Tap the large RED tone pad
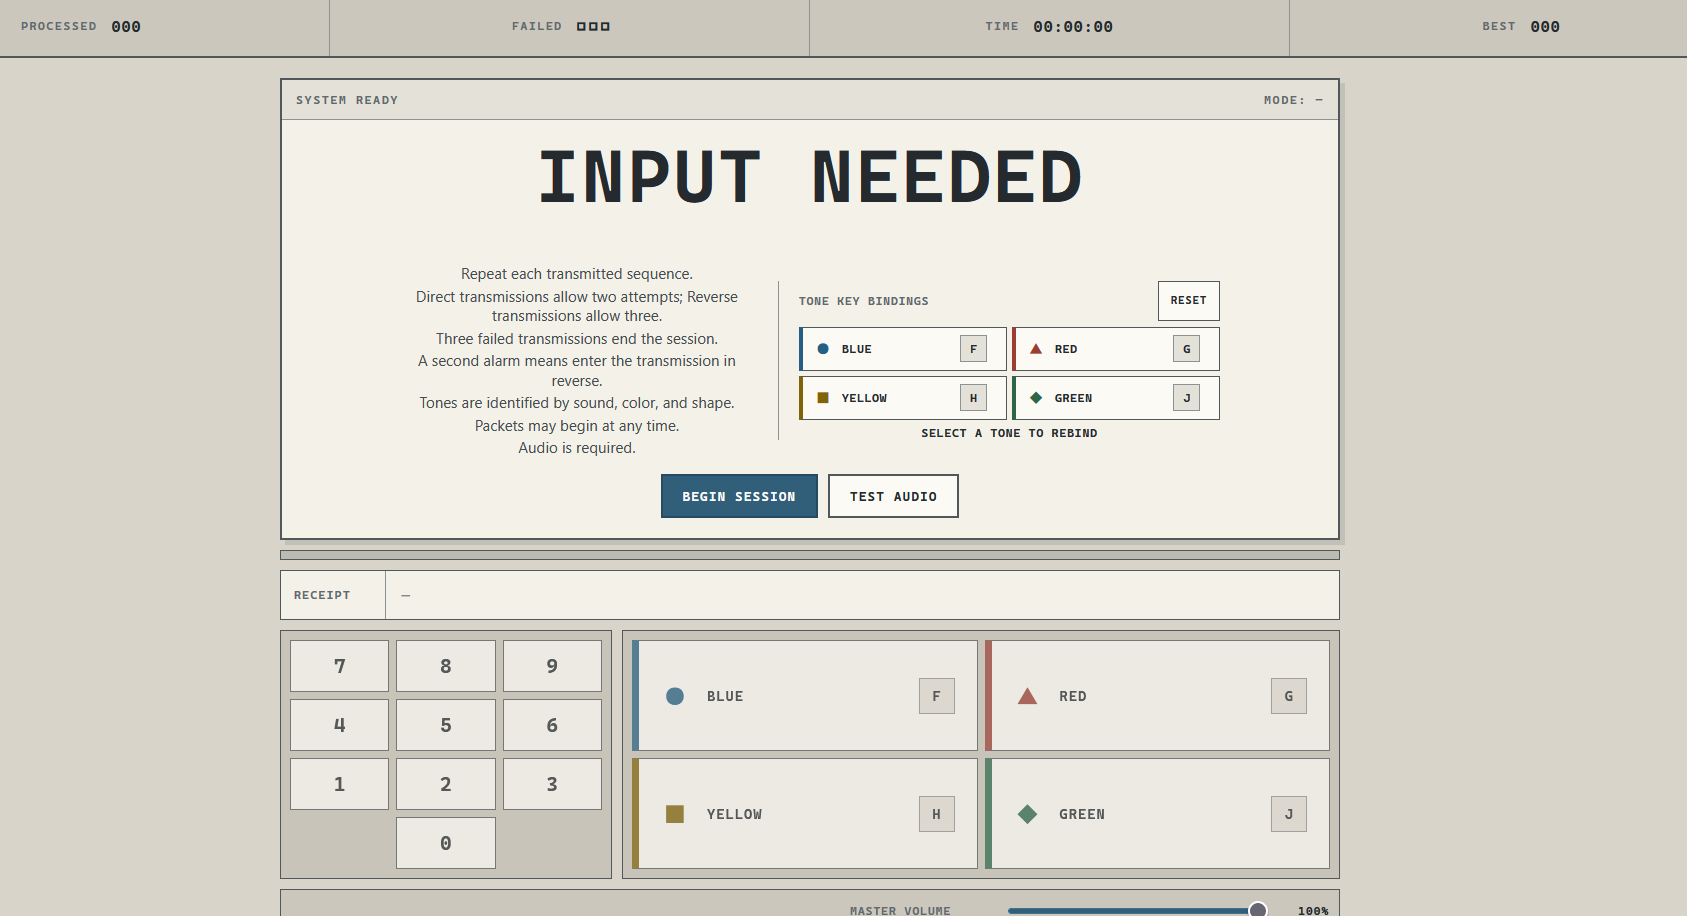The height and width of the screenshot is (916, 1687). pos(1157,696)
